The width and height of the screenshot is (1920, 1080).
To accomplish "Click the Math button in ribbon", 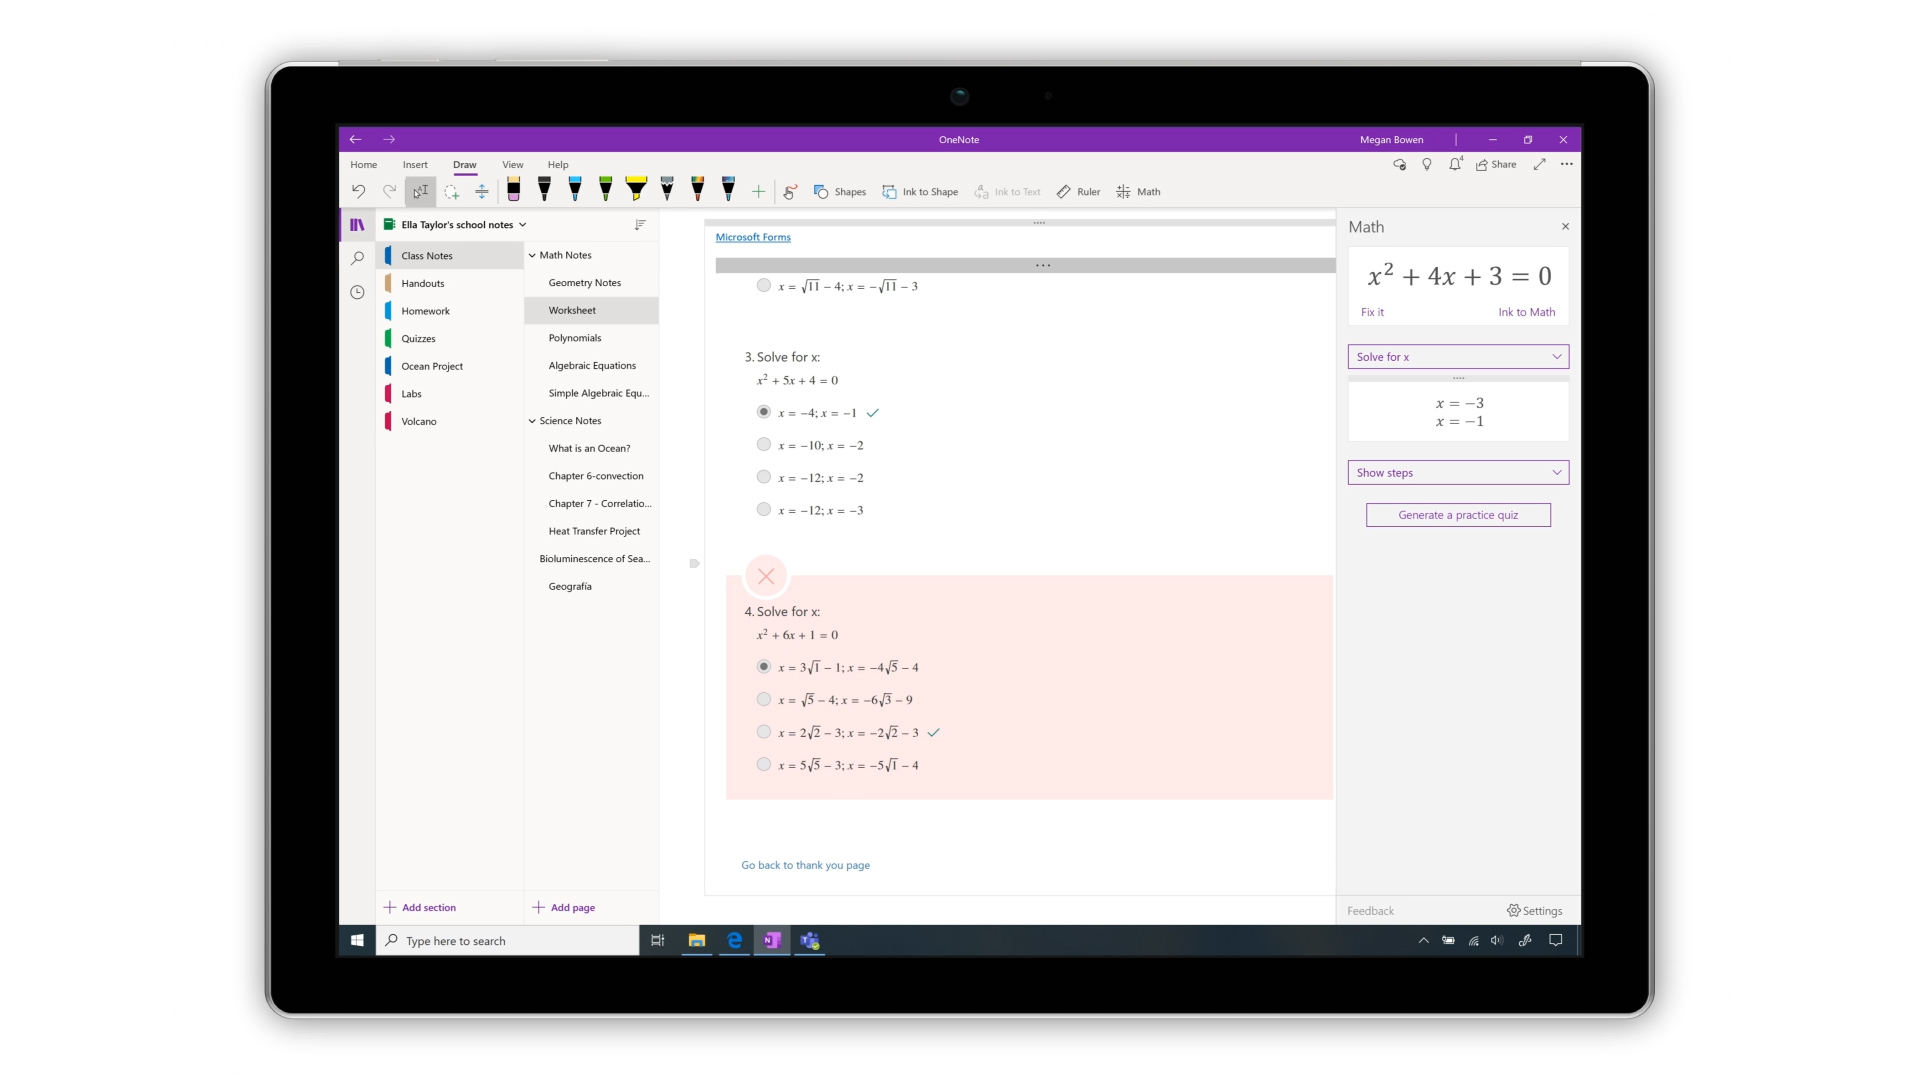I will pyautogui.click(x=1138, y=192).
